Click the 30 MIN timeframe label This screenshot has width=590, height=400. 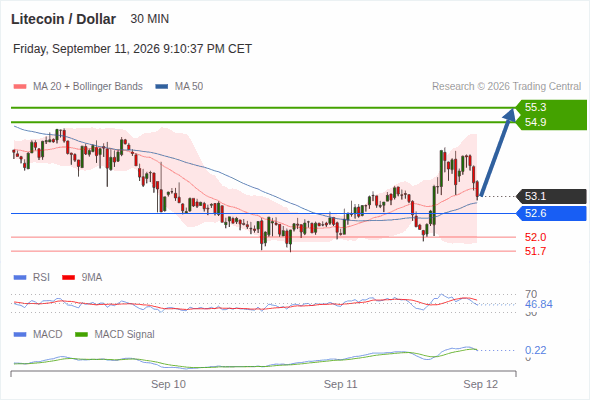(x=149, y=19)
